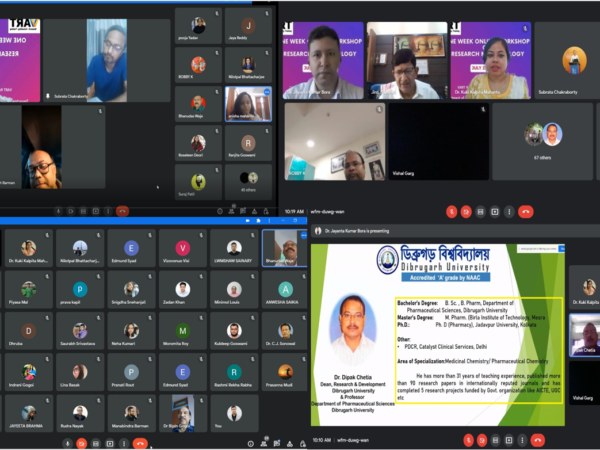Open the '67 others' participants tile

pos(543,141)
